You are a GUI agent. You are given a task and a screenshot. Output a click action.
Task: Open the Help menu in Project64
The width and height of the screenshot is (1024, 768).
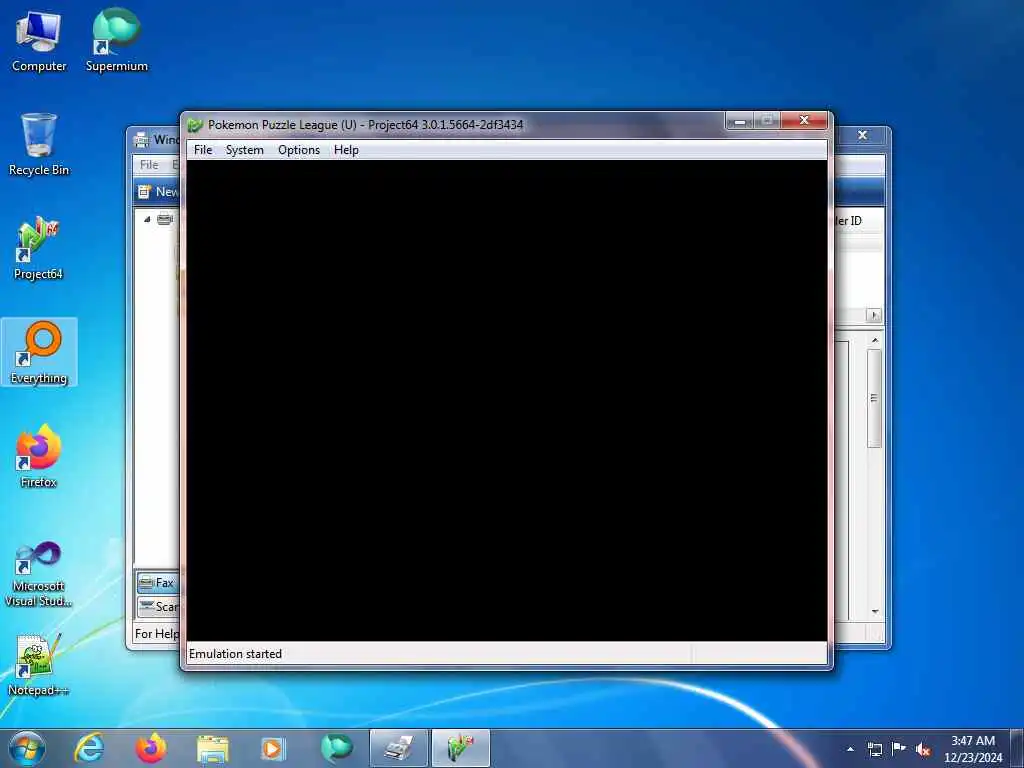tap(346, 150)
